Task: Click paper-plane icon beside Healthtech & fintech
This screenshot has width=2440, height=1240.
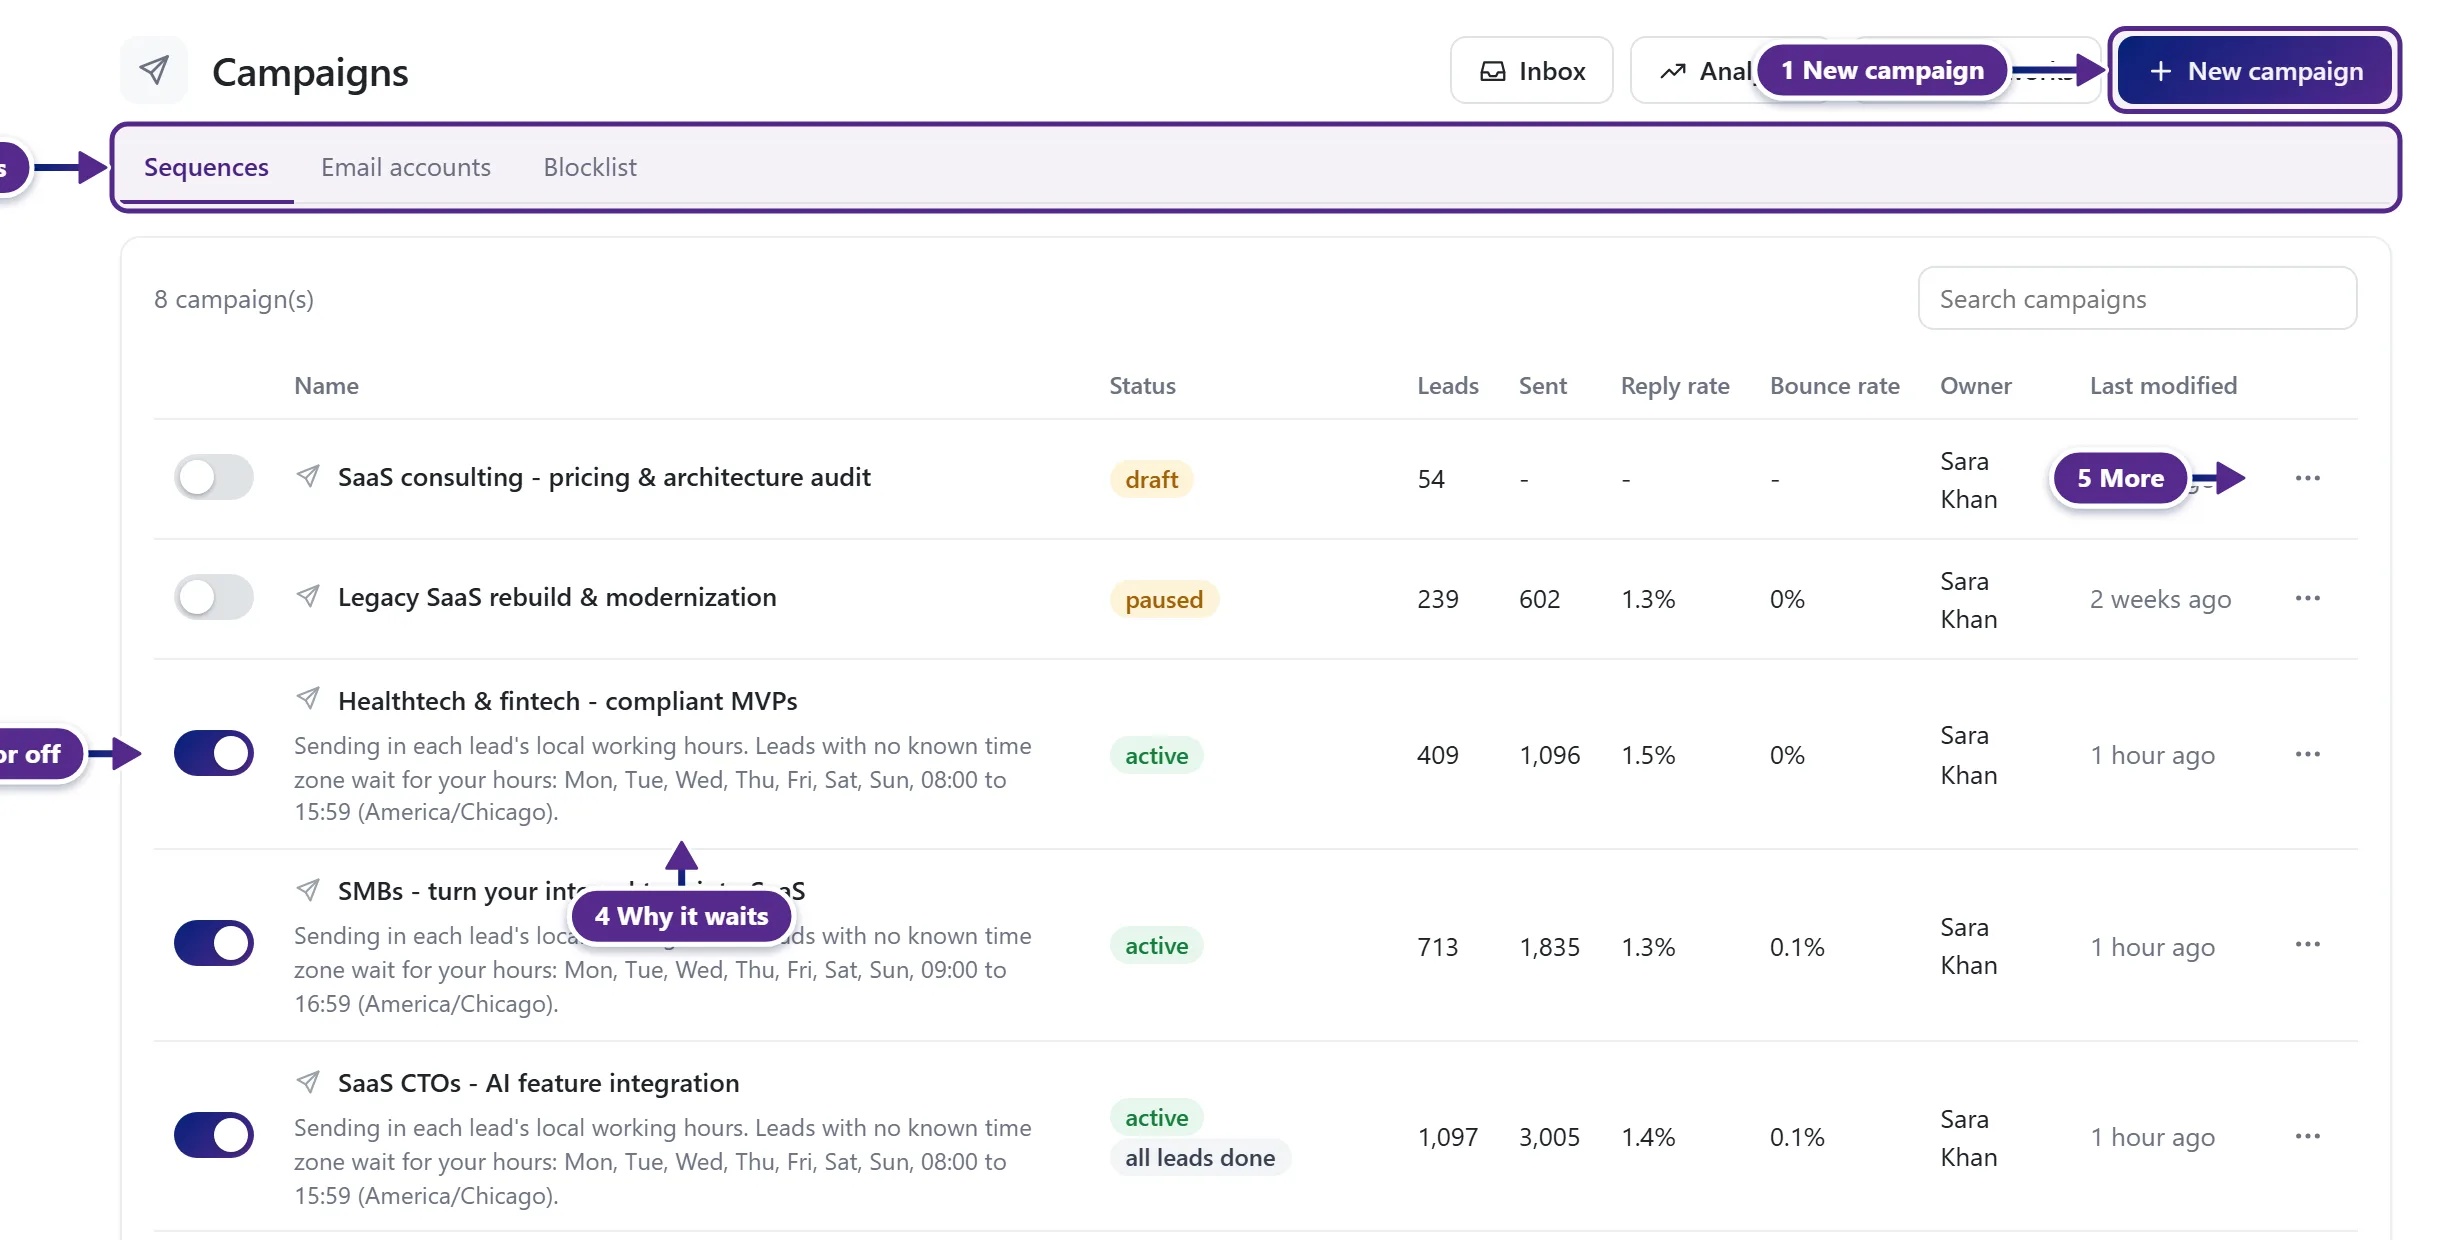Action: click(308, 698)
